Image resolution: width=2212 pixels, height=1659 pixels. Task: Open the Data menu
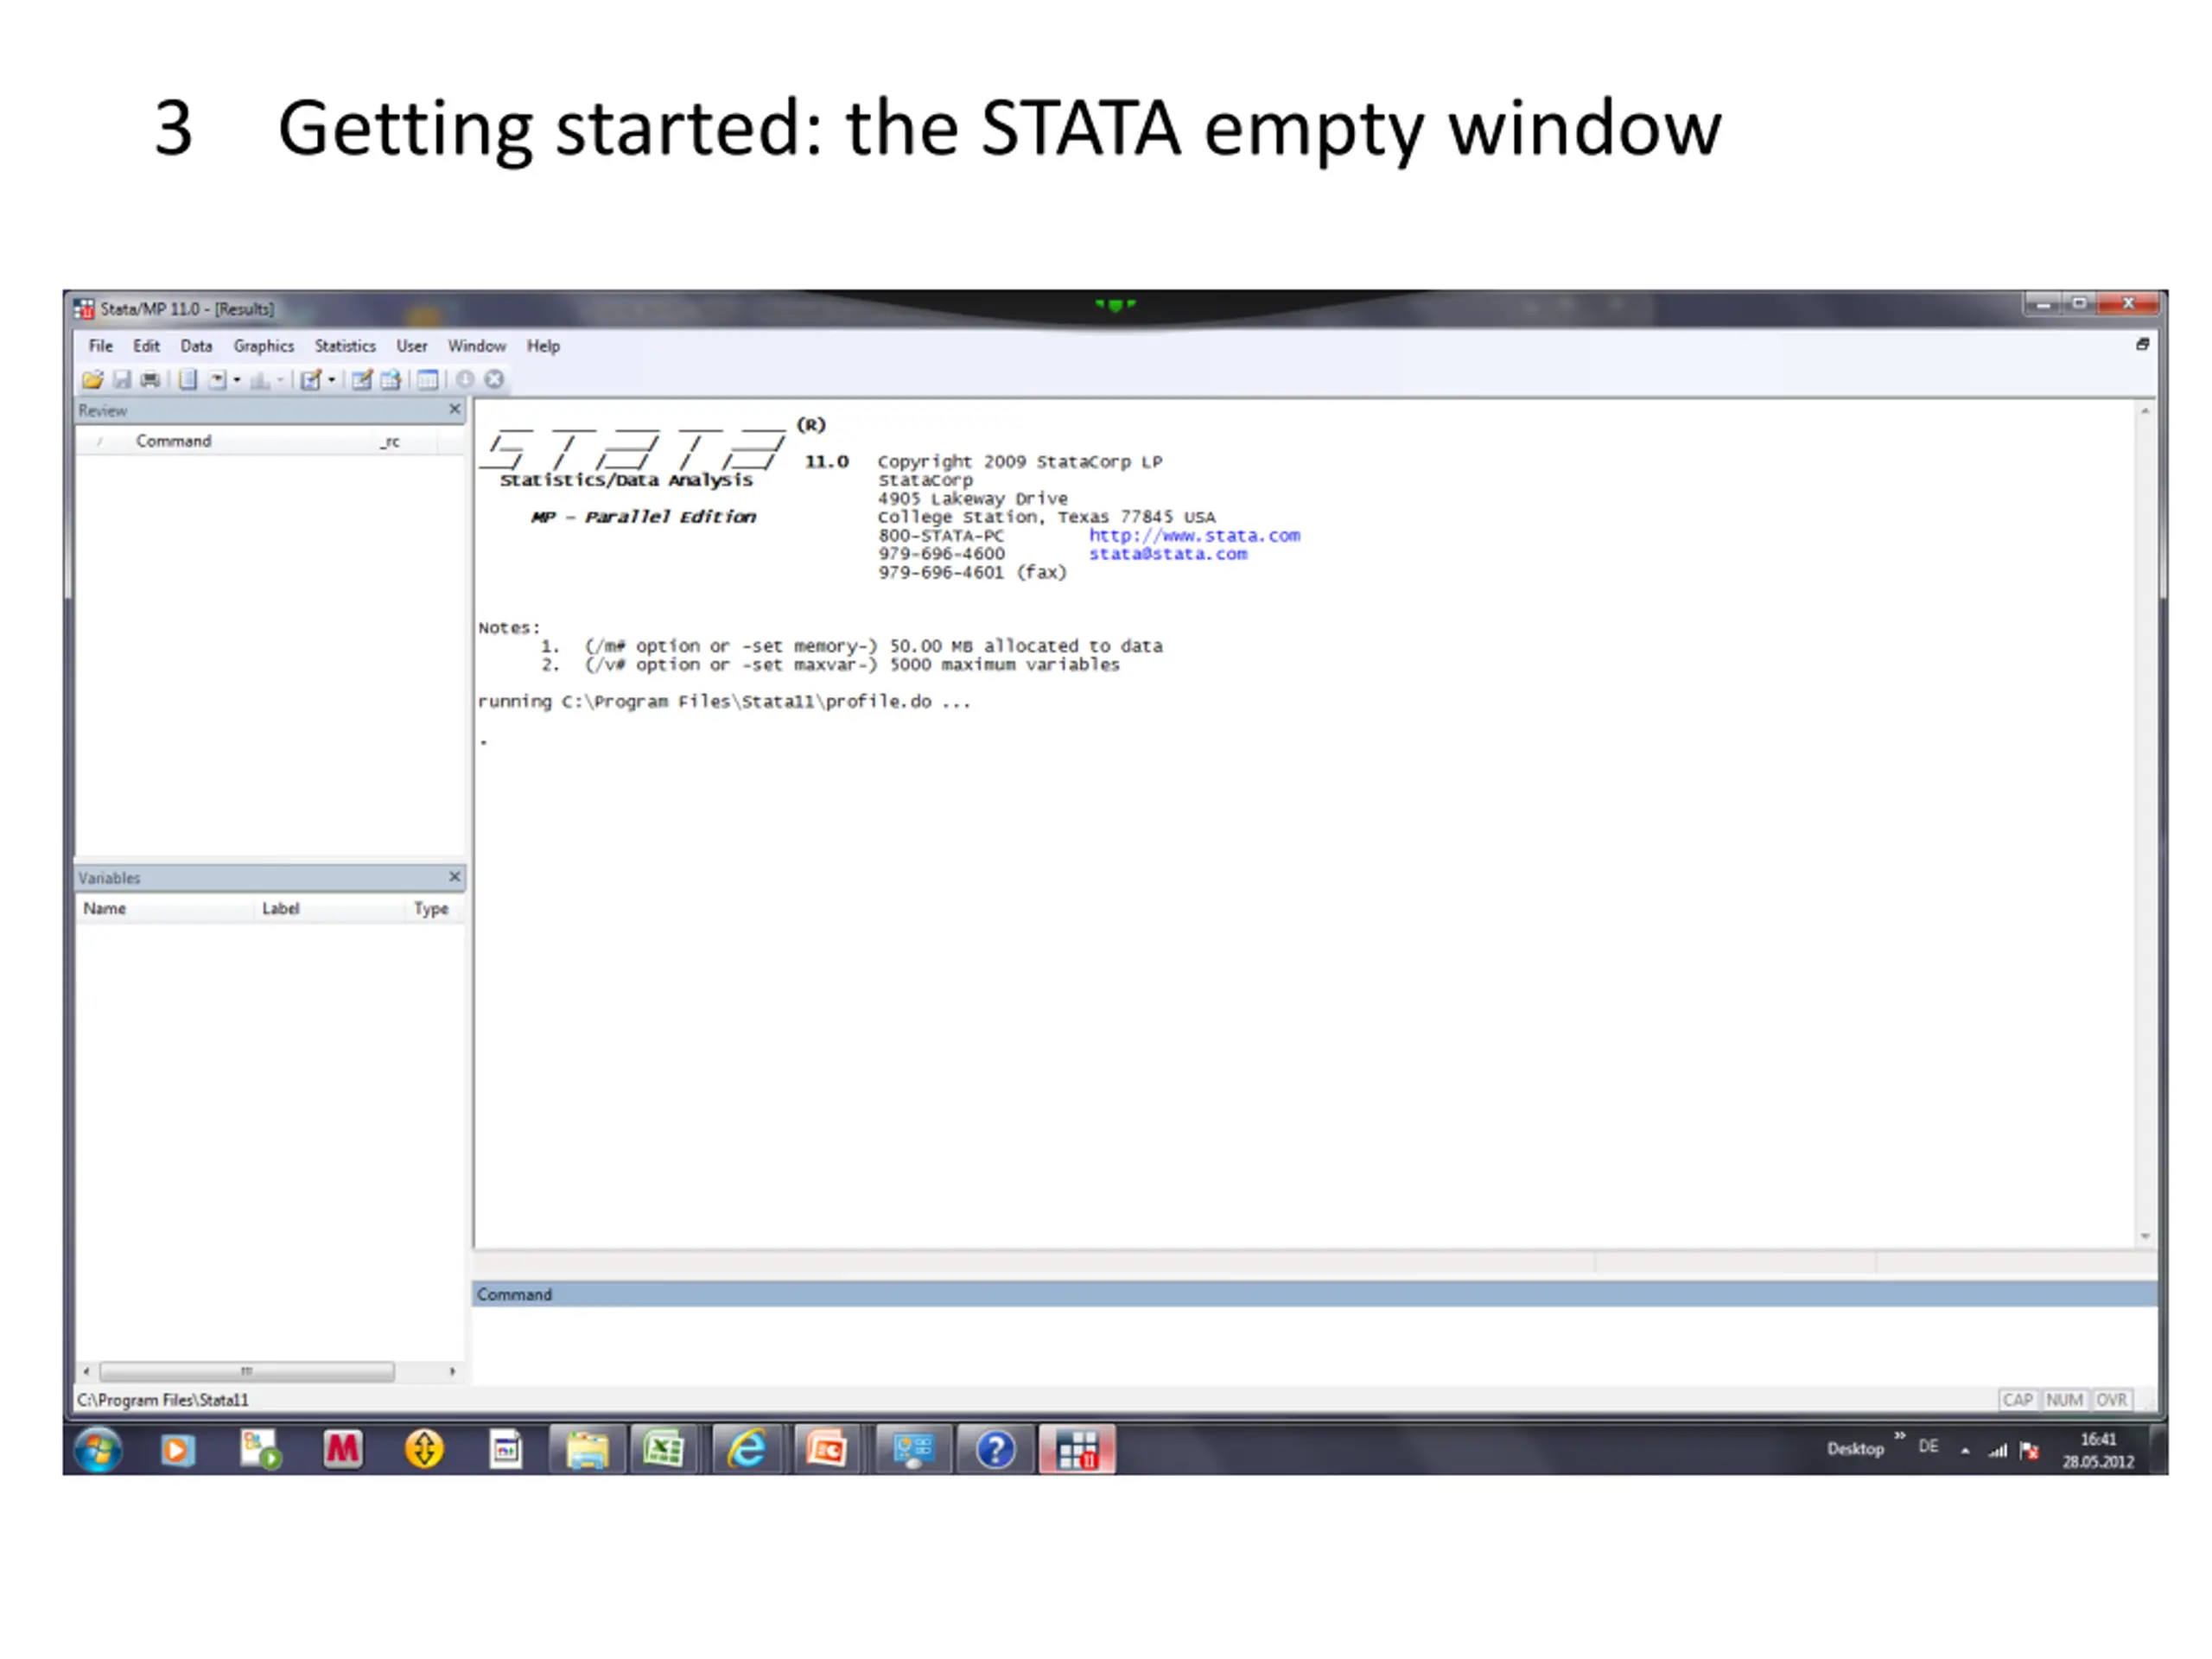tap(197, 346)
